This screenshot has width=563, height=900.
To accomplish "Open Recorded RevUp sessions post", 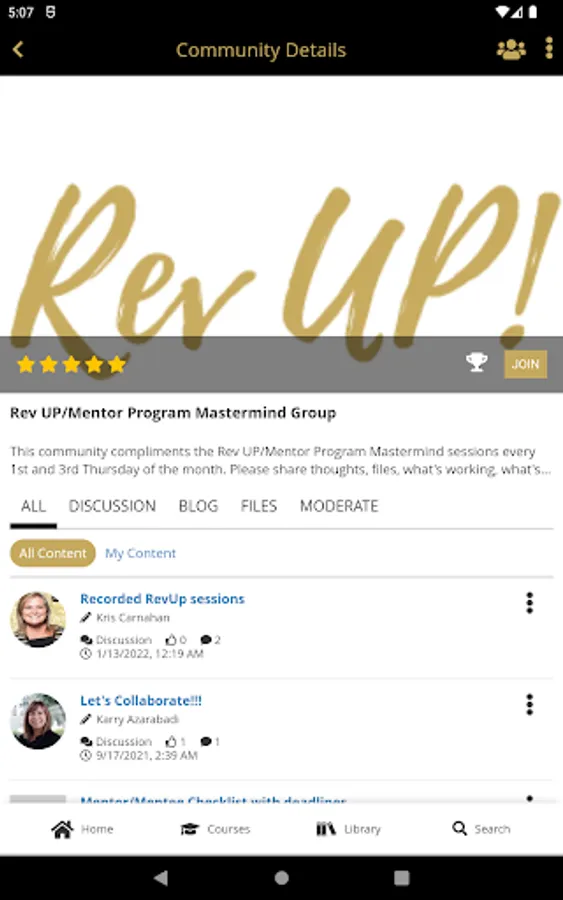I will (x=162, y=599).
